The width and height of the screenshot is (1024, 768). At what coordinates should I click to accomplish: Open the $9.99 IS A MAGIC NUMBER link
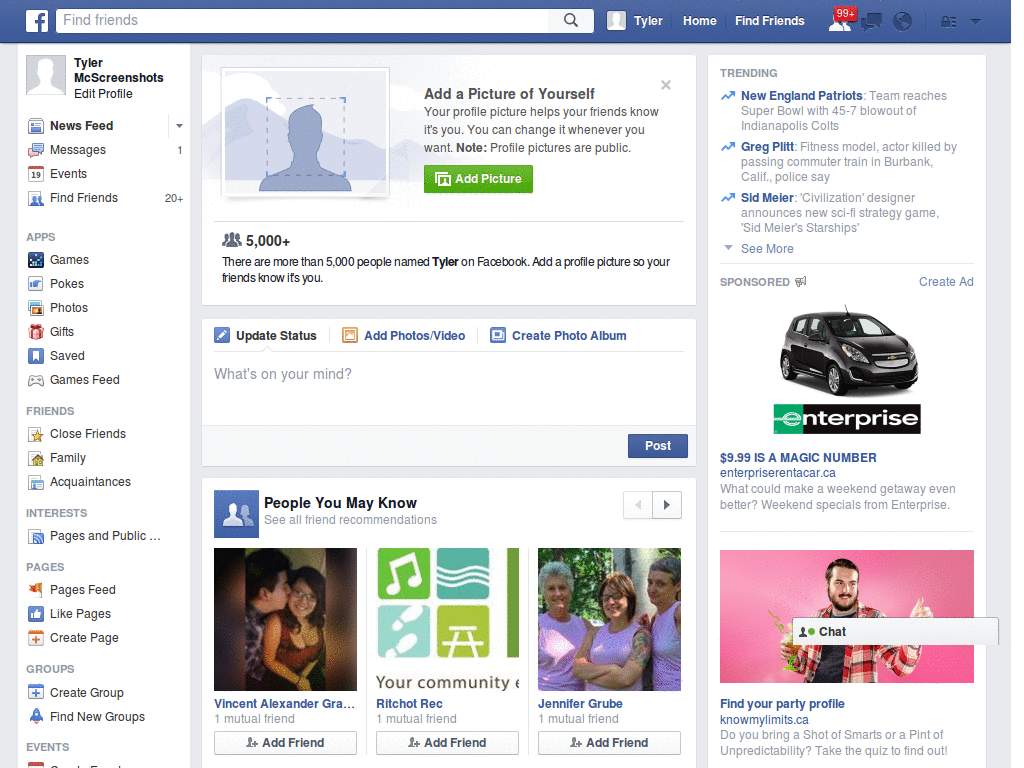(x=798, y=458)
